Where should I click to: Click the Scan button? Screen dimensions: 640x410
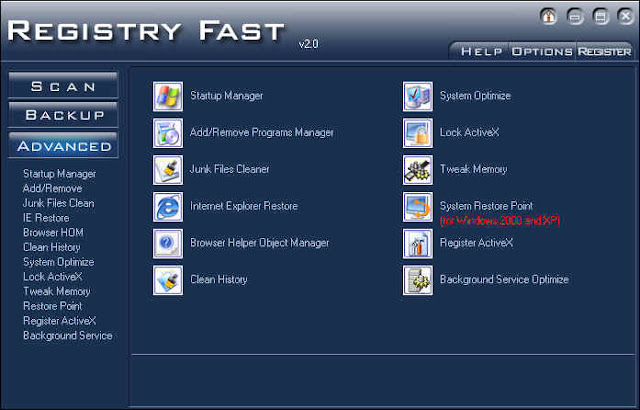(x=63, y=86)
